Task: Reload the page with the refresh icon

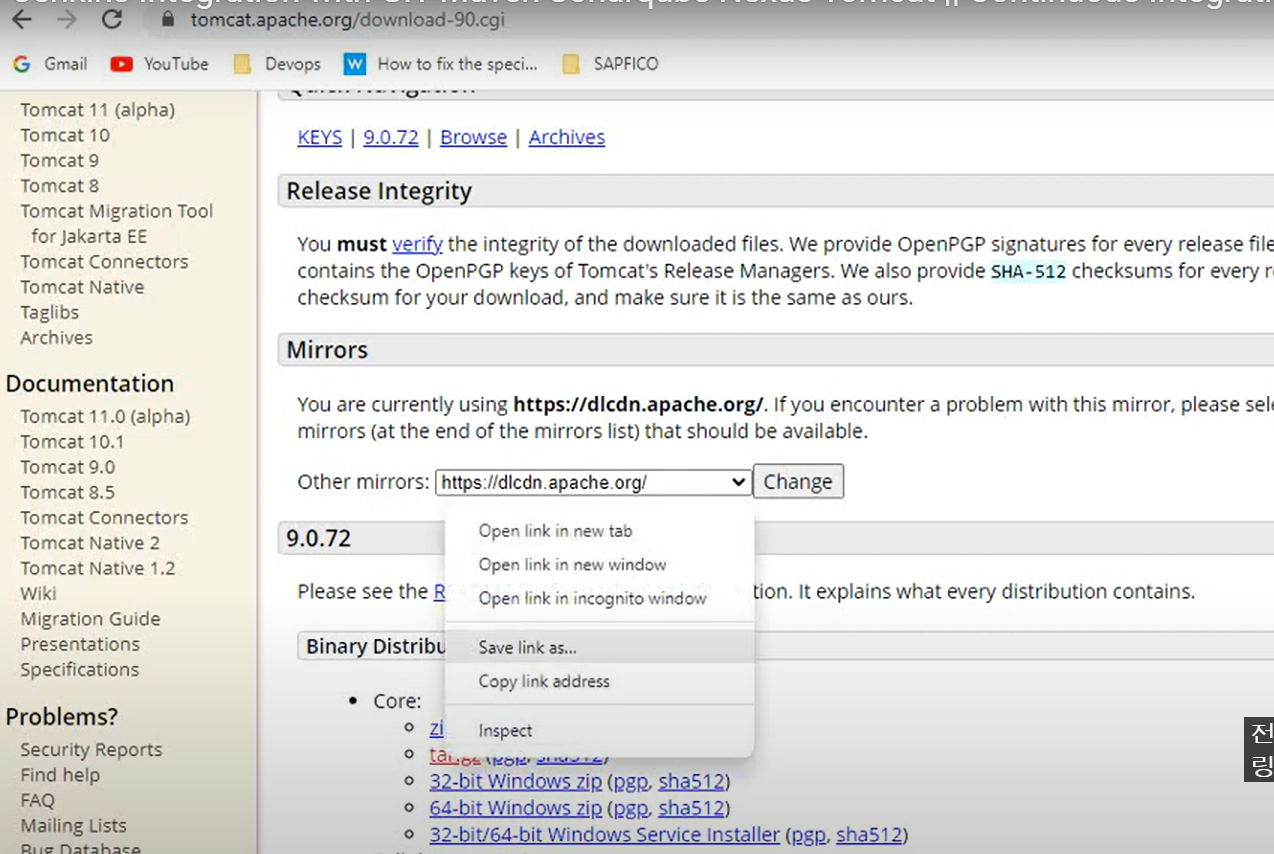Action: [x=112, y=19]
